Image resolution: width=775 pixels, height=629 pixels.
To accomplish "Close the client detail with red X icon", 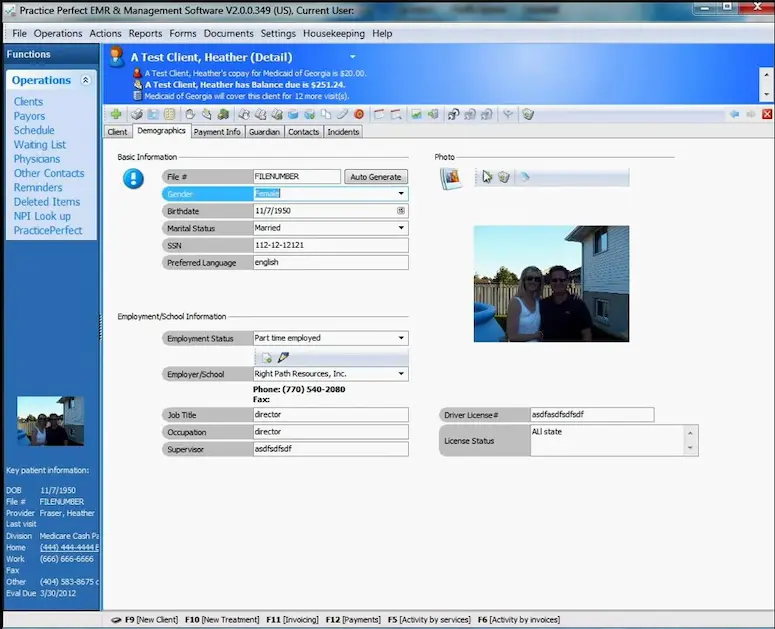I will pyautogui.click(x=767, y=115).
